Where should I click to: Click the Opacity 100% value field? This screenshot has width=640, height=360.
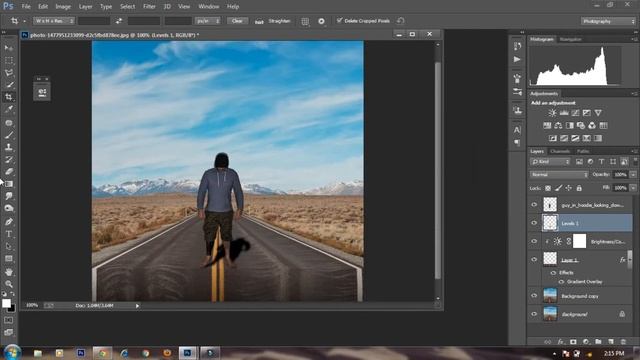(x=620, y=175)
